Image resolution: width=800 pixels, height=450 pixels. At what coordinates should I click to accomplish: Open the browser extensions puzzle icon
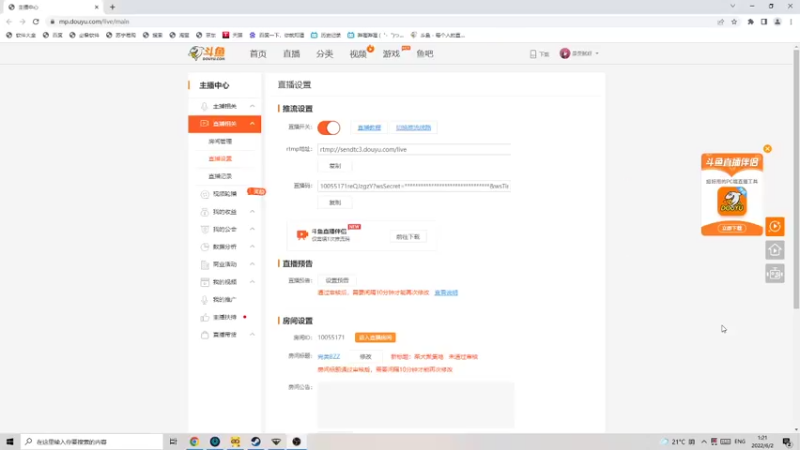click(751, 21)
